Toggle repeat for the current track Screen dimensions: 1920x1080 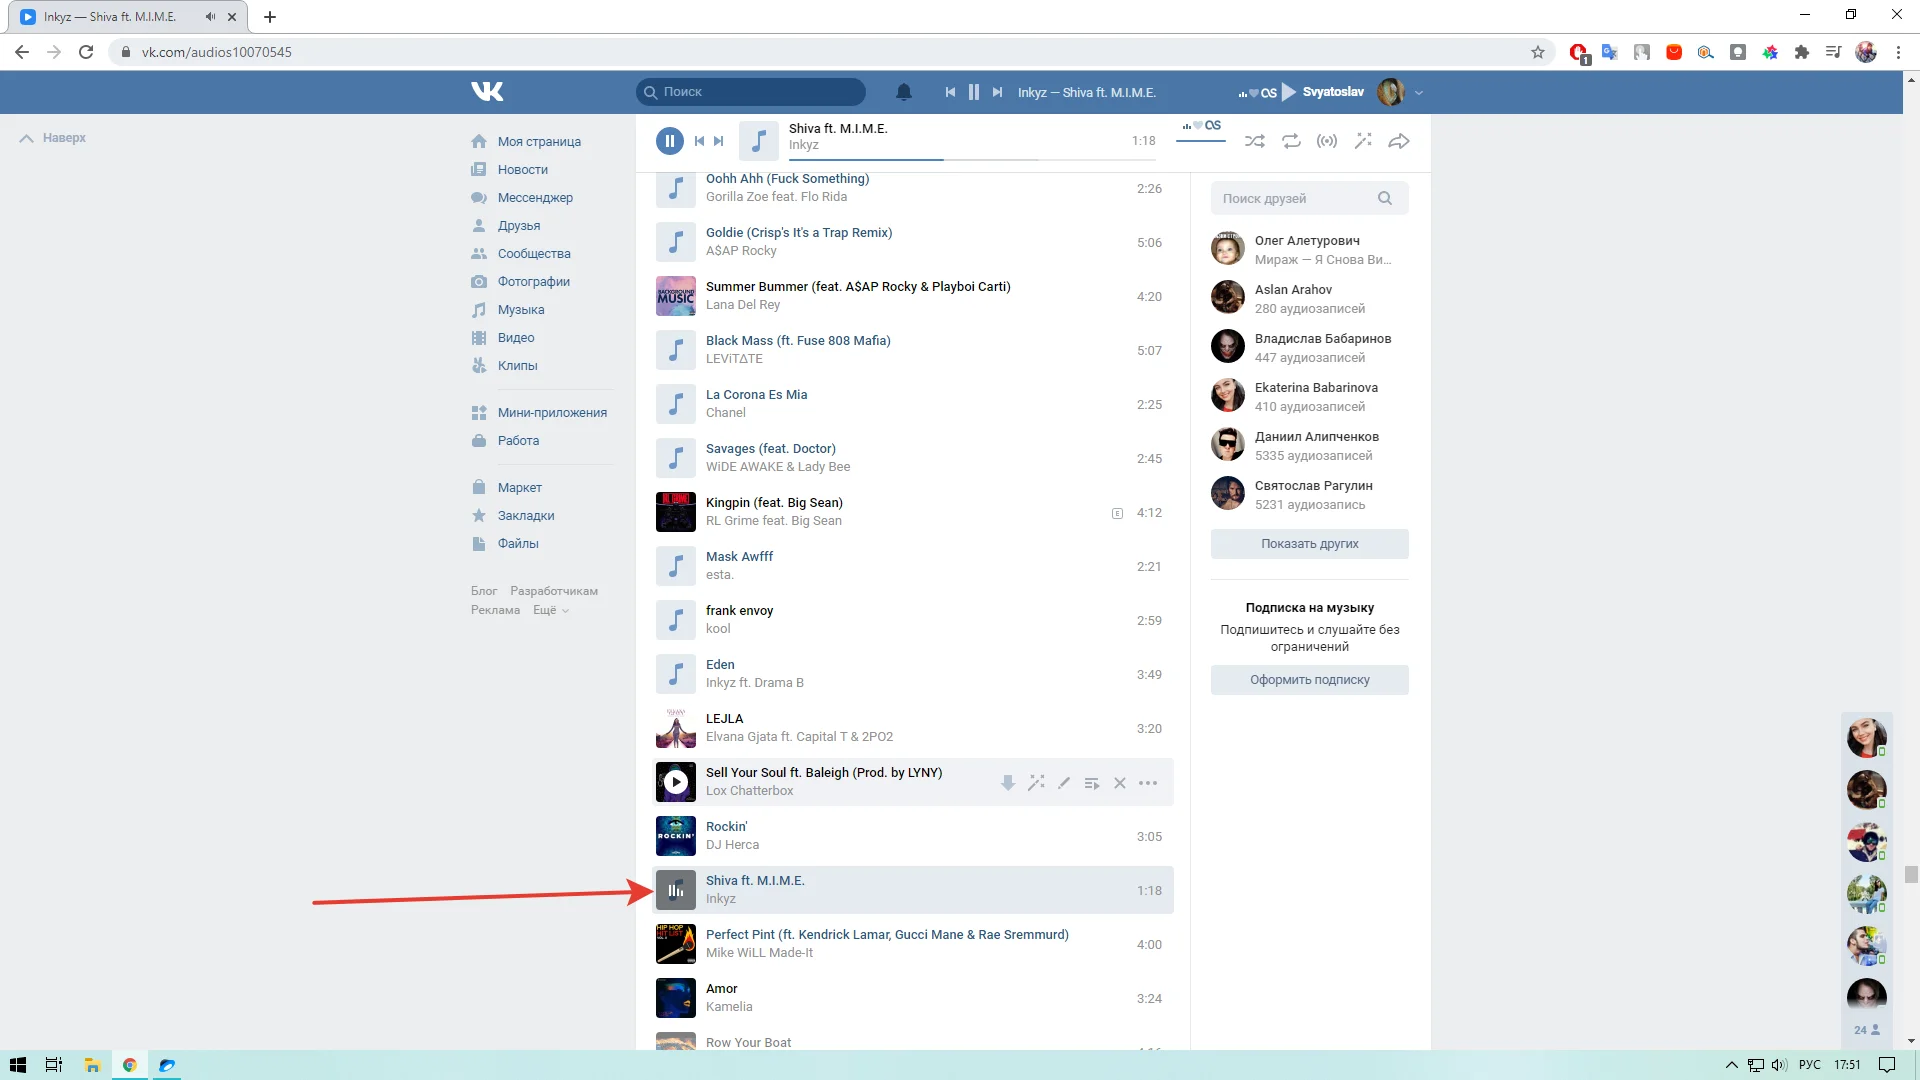(1291, 141)
